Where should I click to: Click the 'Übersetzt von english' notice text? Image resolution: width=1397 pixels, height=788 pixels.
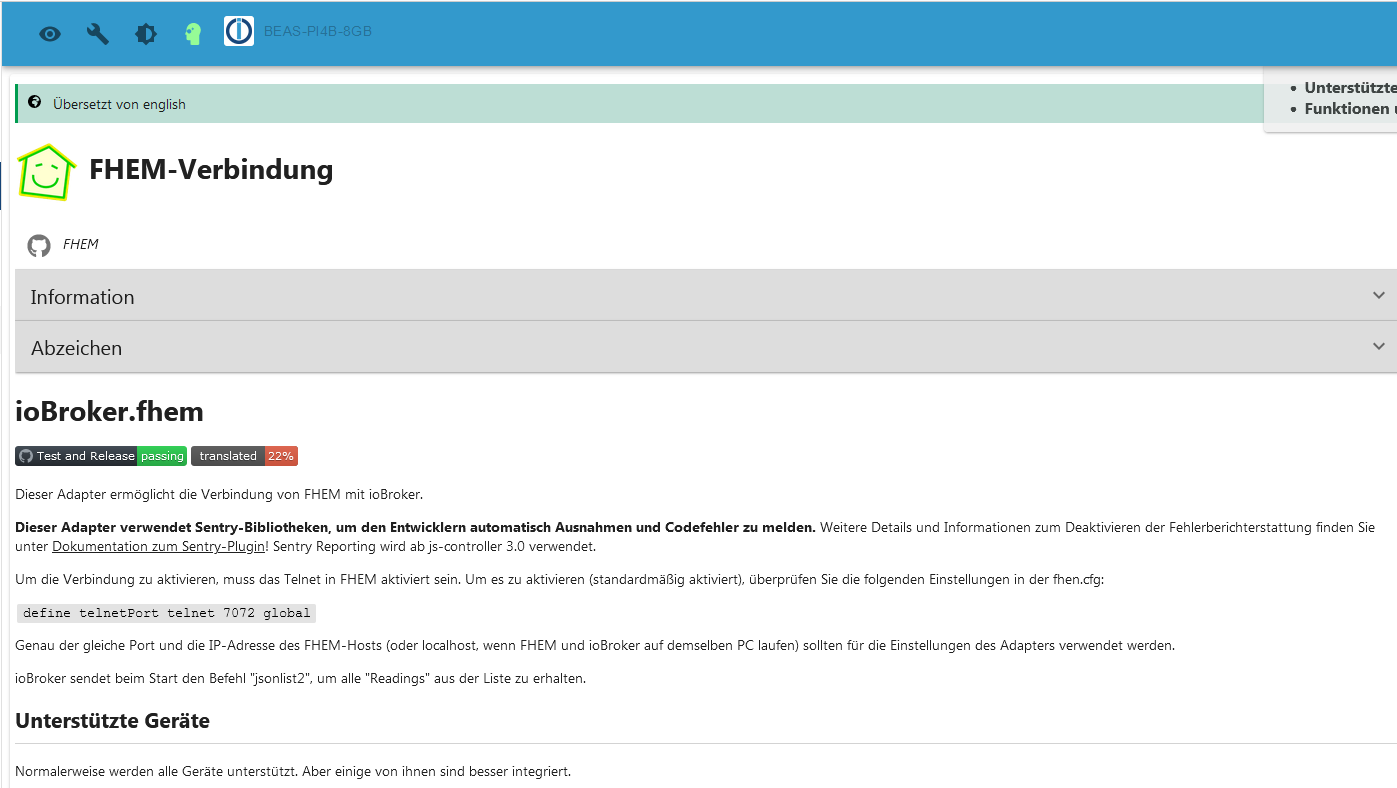coord(119,104)
